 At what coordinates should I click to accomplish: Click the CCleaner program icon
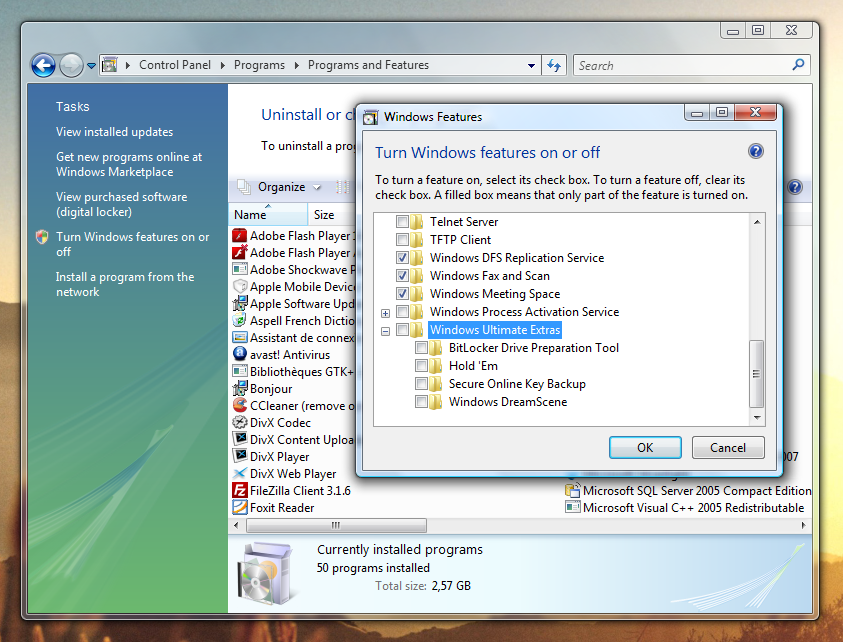click(x=240, y=405)
